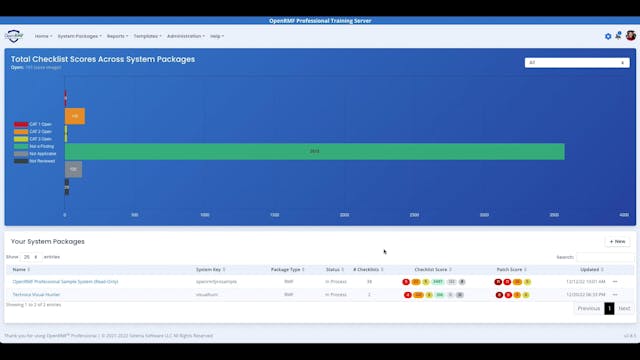640x360 pixels.
Task: Sort table by Updated column
Action: [592, 269]
